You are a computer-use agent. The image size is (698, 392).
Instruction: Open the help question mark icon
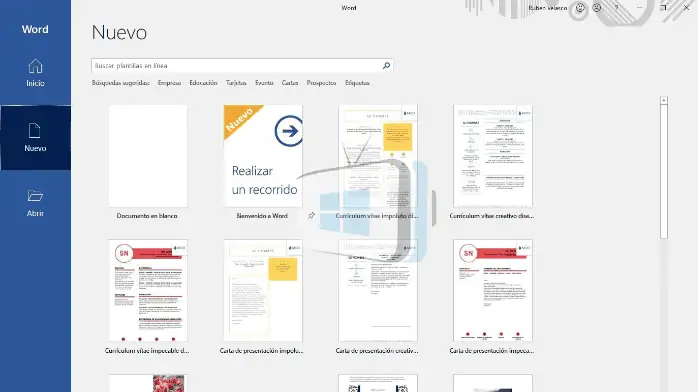tap(617, 8)
